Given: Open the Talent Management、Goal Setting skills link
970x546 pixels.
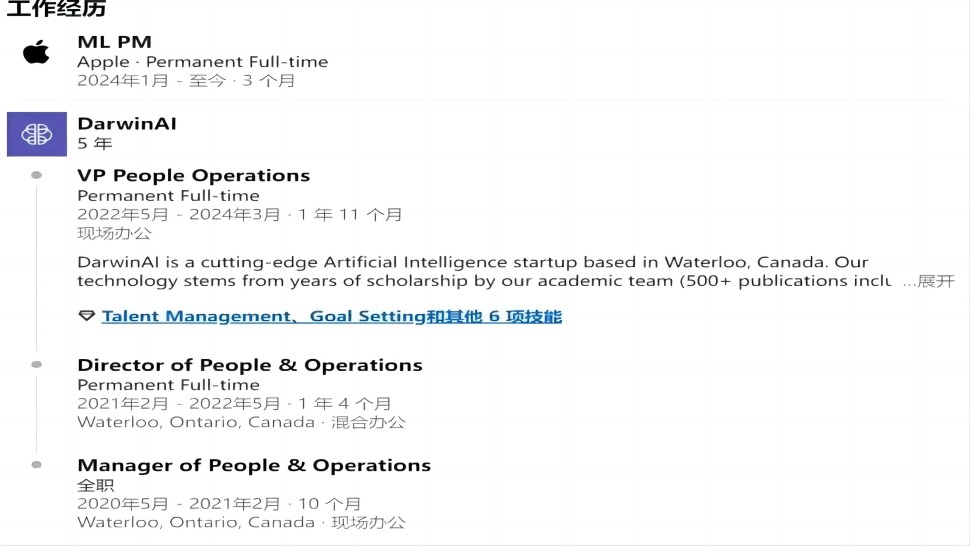Looking at the screenshot, I should click(x=331, y=317).
